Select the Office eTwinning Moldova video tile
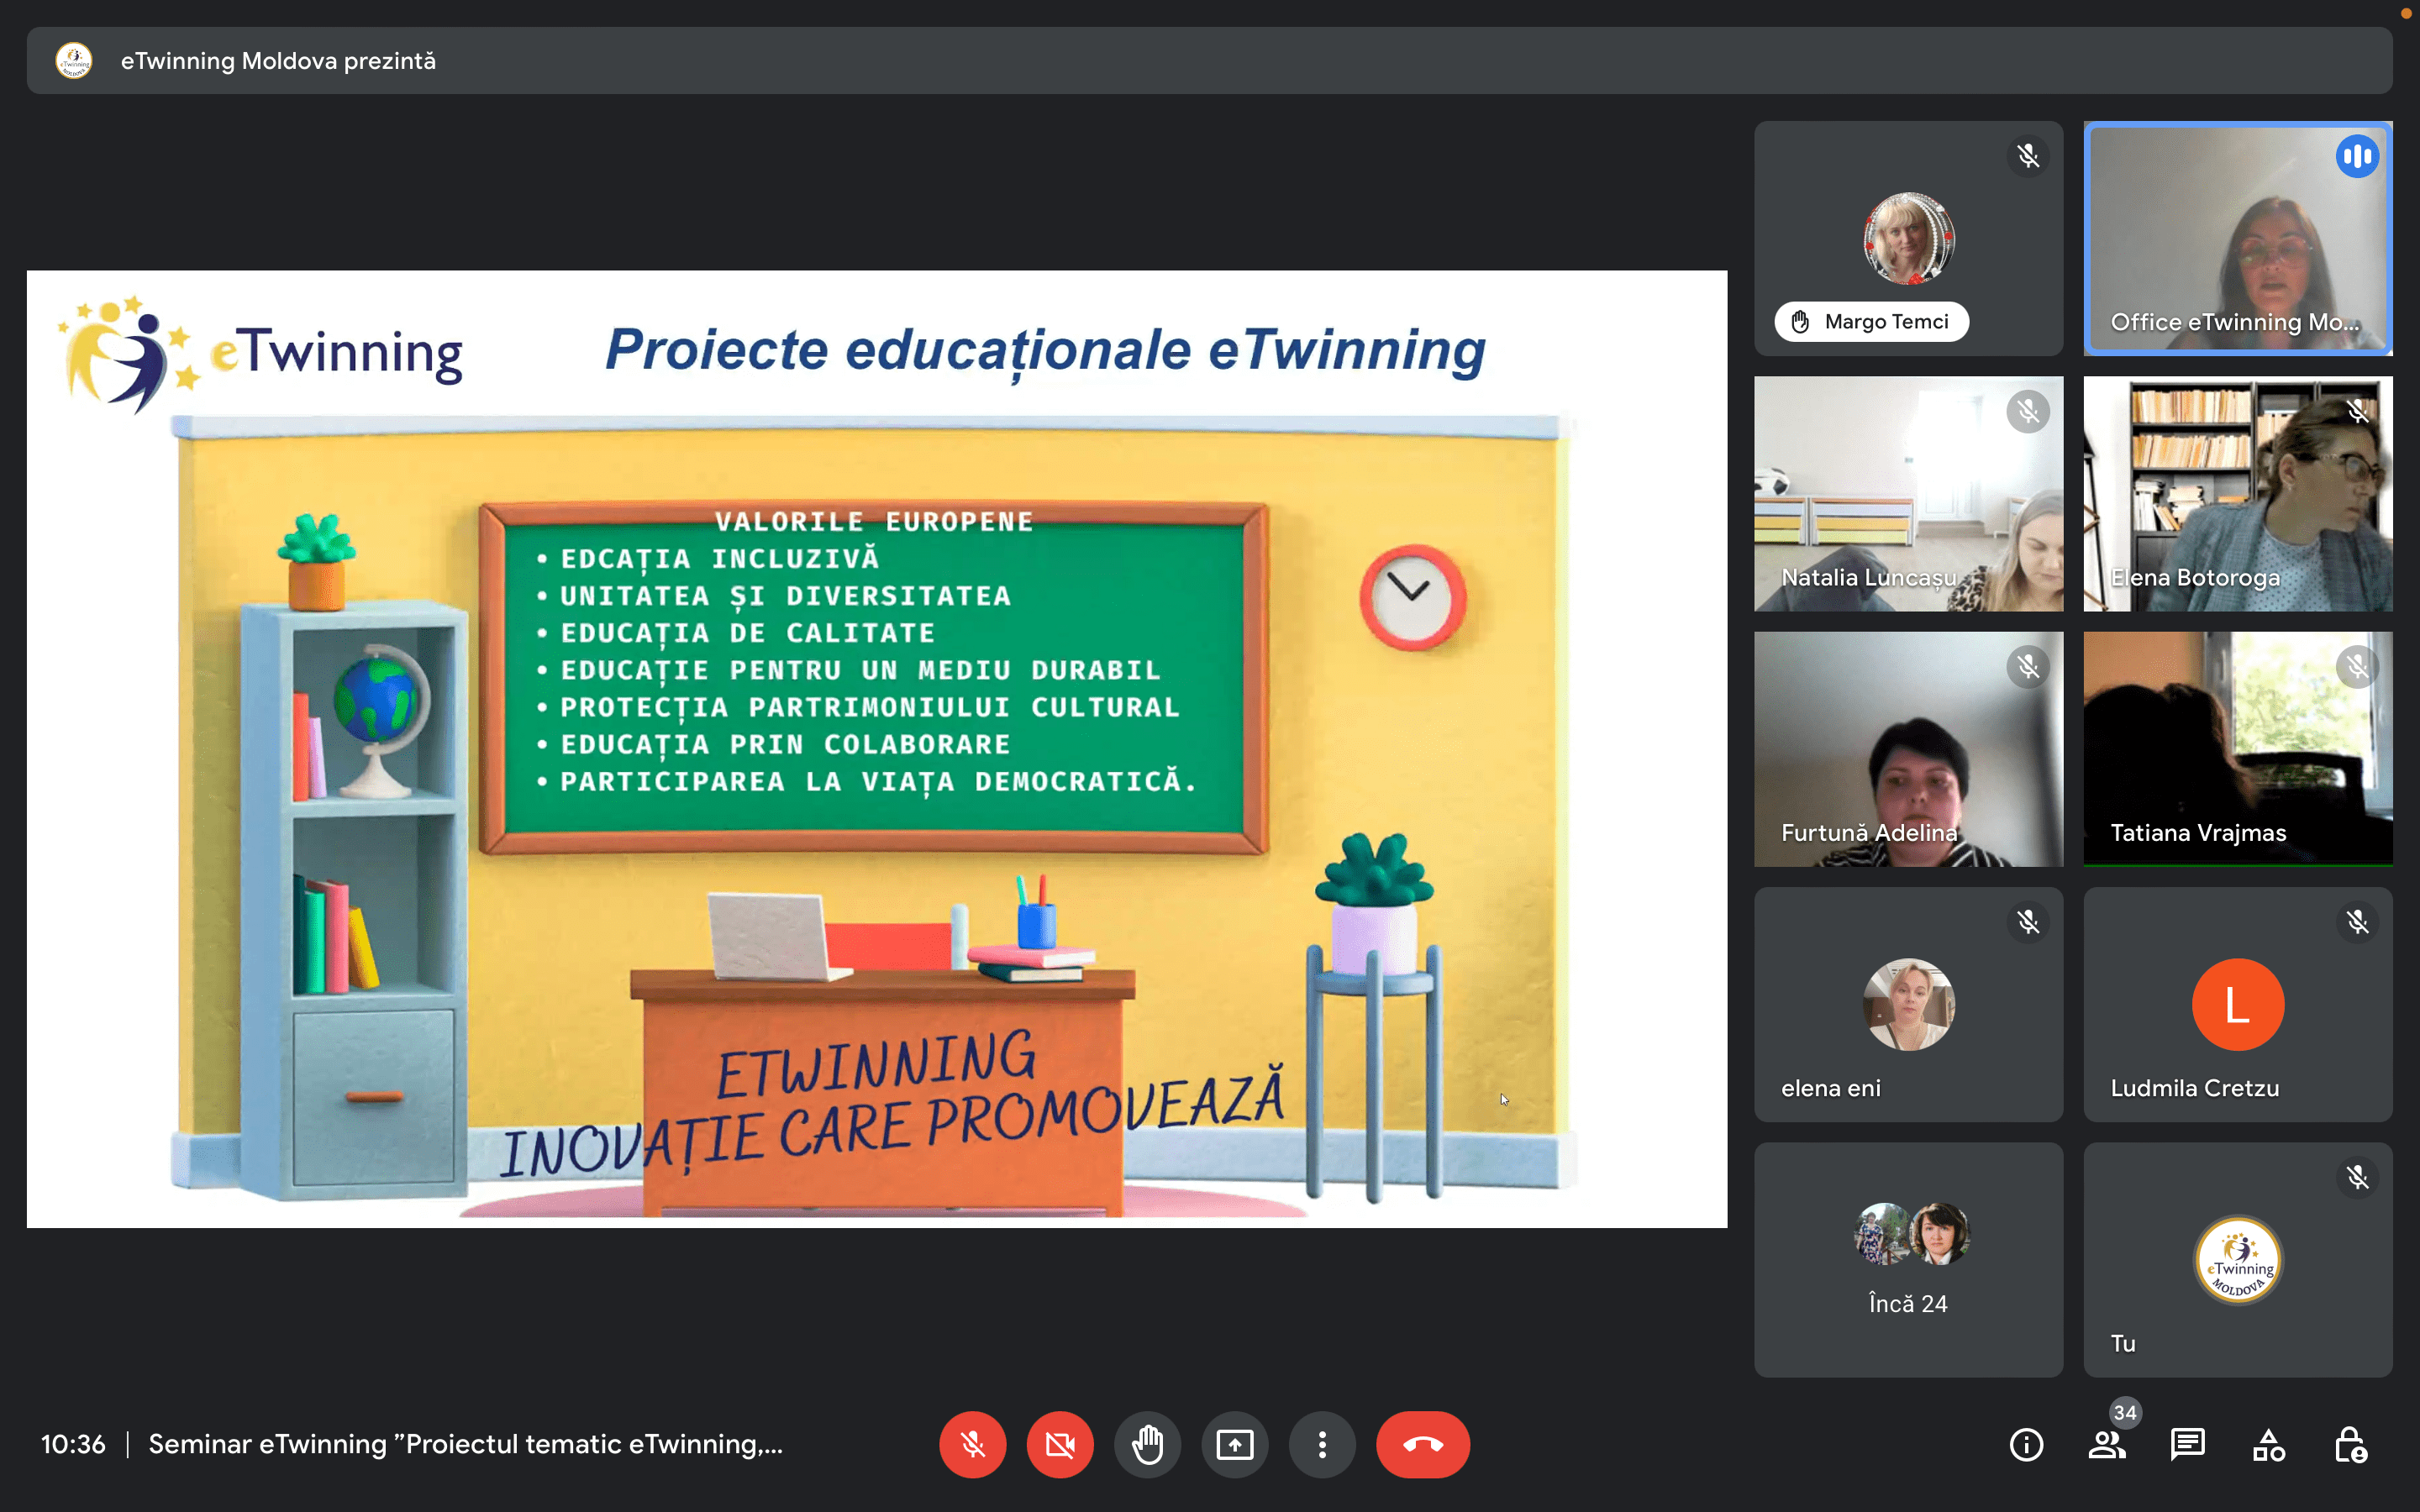This screenshot has height=1512, width=2420. click(x=2237, y=238)
